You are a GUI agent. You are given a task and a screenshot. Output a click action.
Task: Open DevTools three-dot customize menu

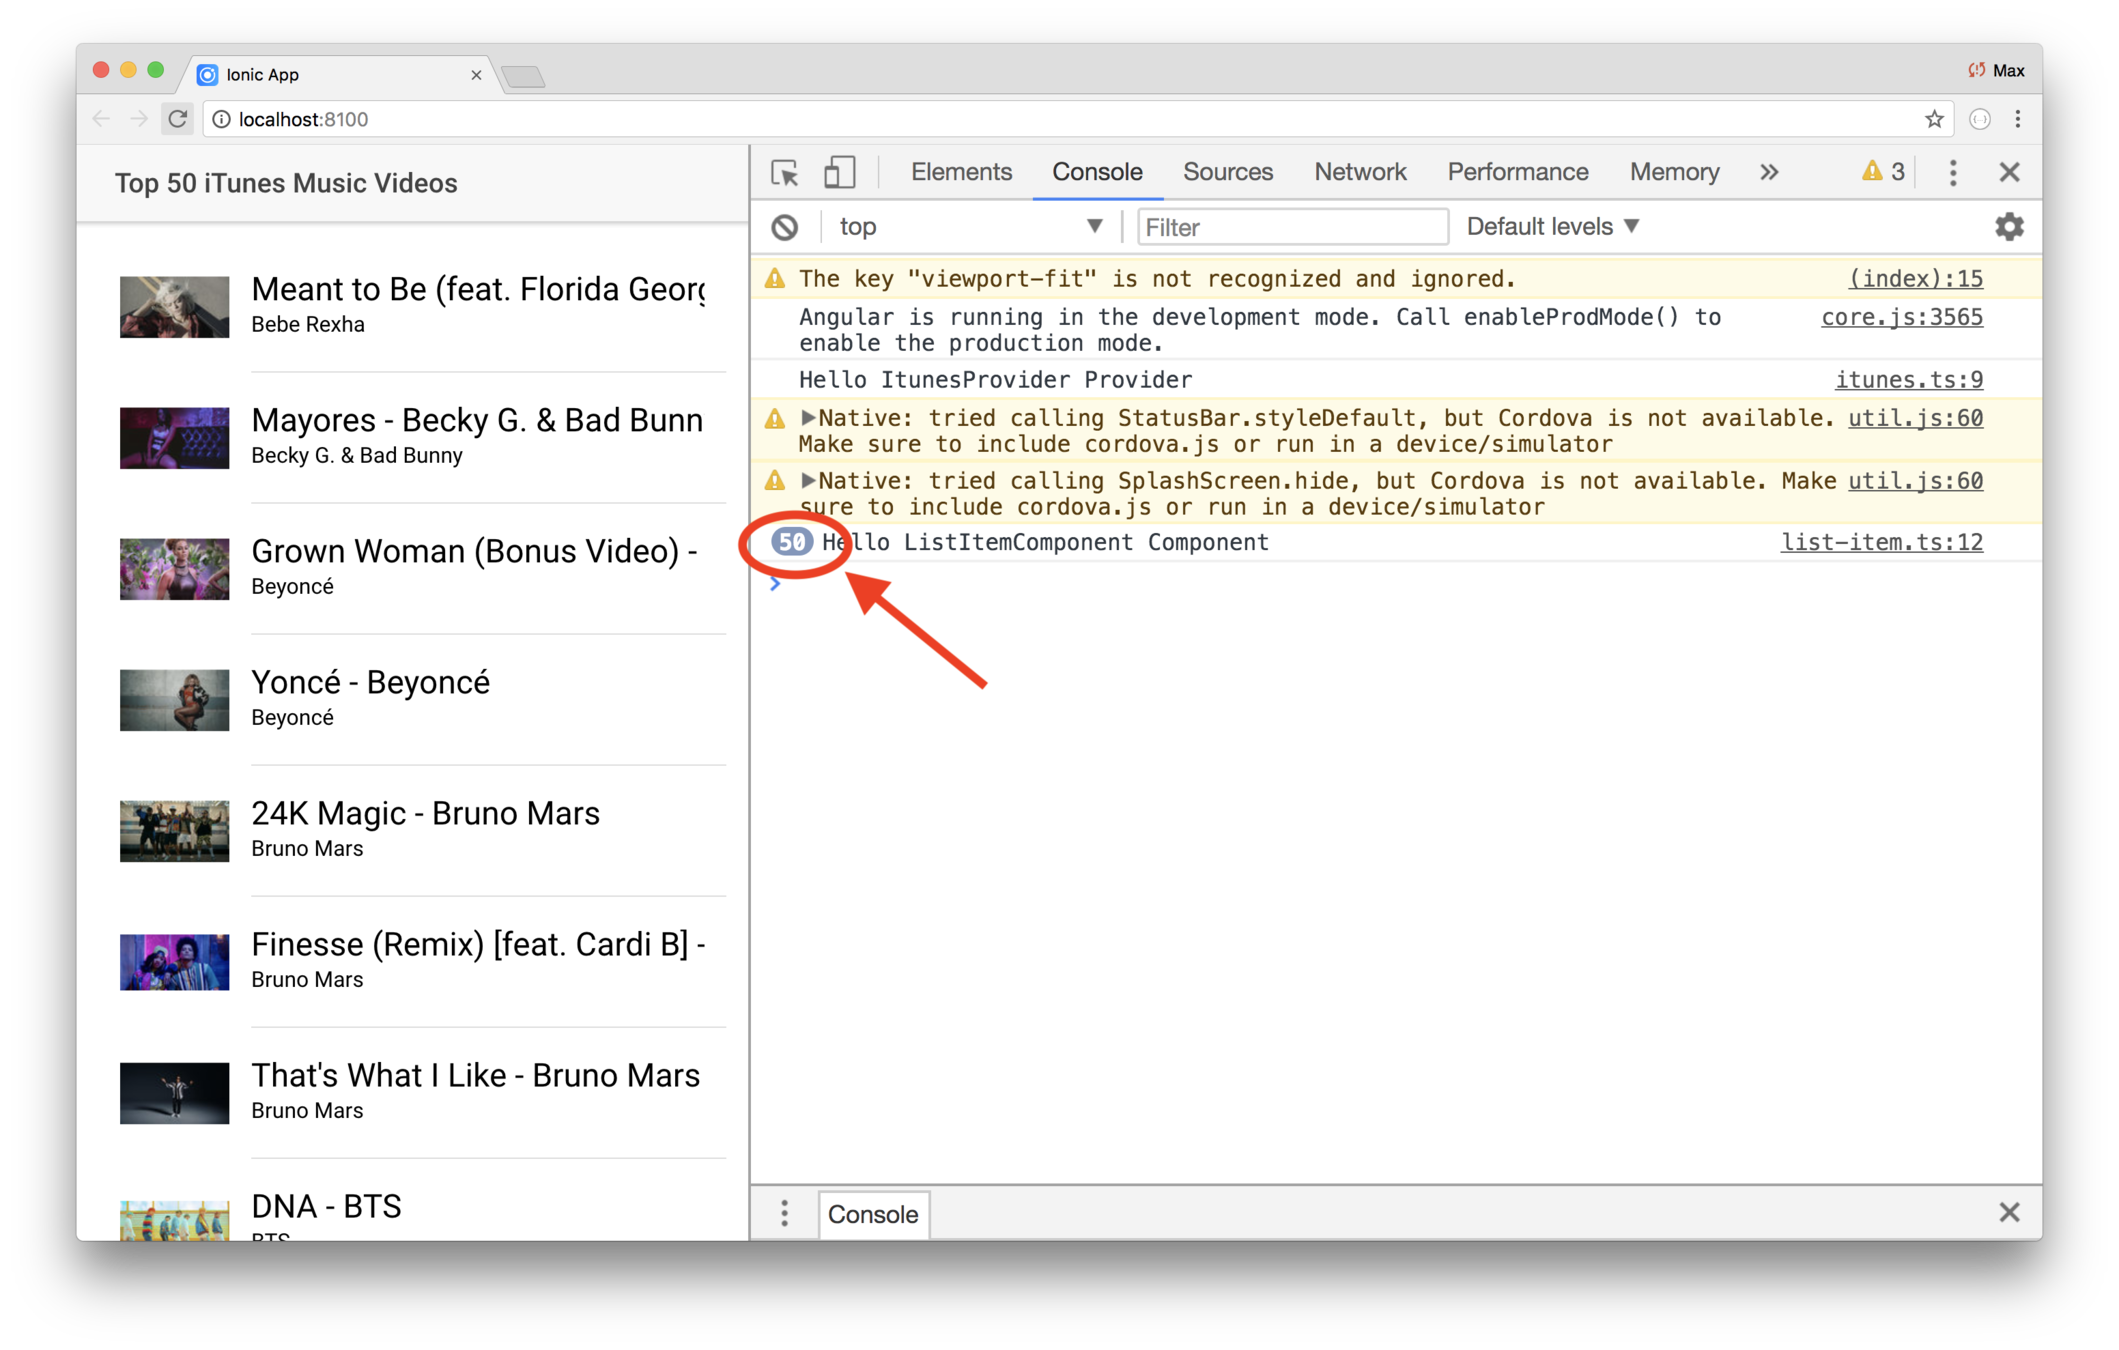[1952, 173]
